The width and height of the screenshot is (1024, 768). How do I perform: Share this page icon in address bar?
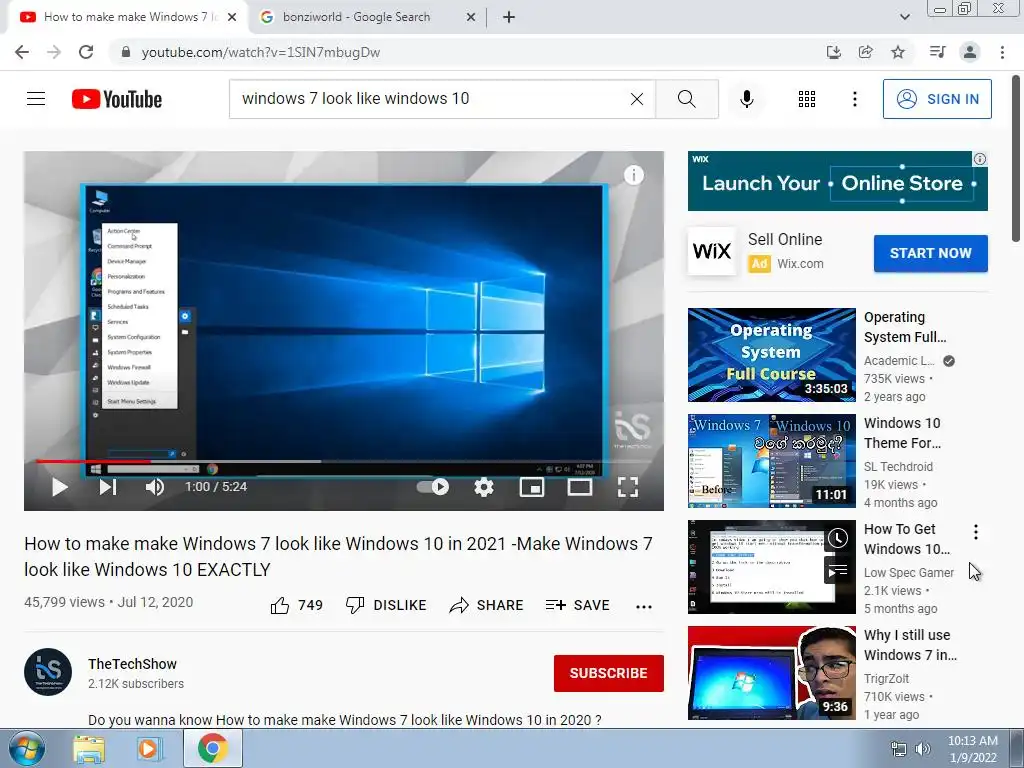coord(865,52)
